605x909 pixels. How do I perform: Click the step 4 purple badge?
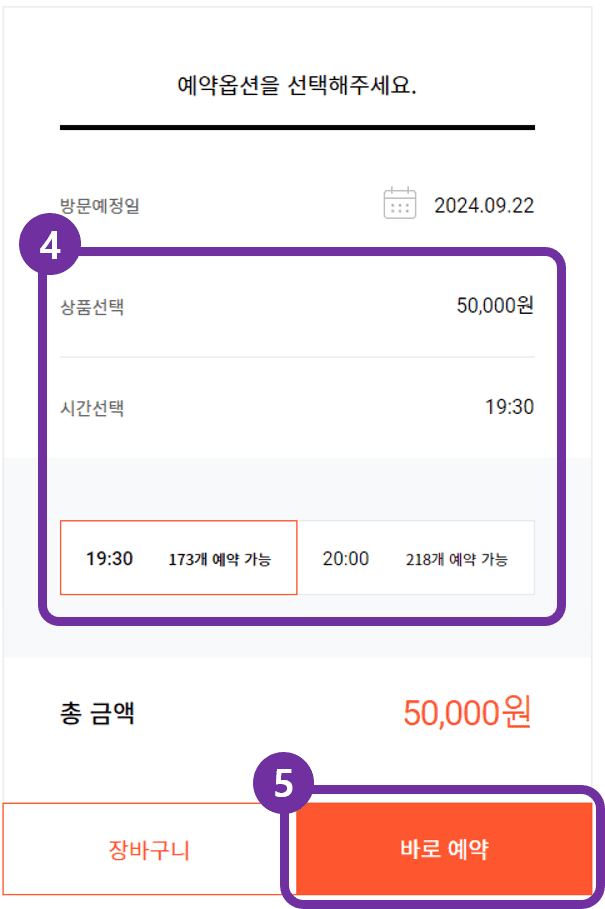48,247
